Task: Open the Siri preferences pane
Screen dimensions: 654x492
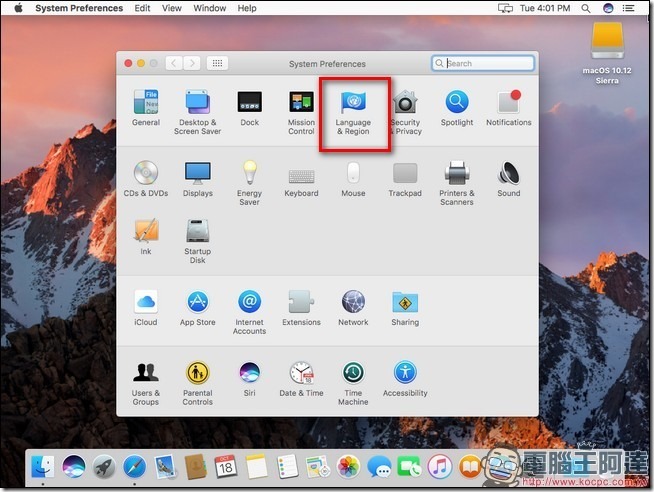Action: [x=249, y=379]
